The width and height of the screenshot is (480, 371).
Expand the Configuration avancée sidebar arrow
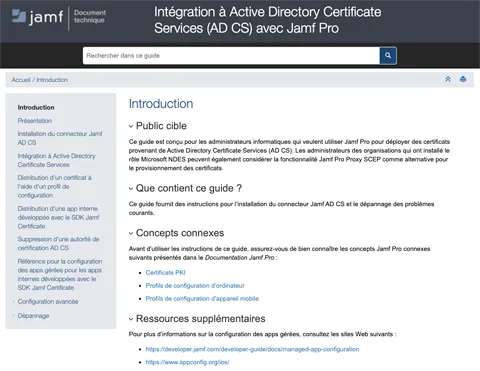(14, 302)
